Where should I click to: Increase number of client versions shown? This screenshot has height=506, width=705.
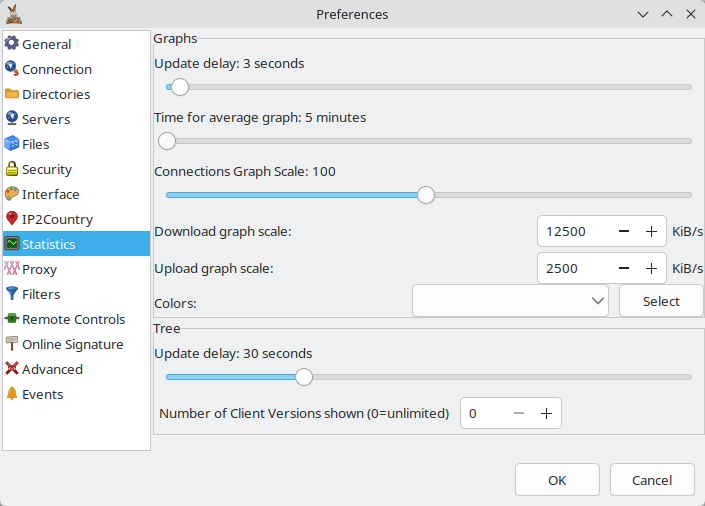tap(546, 413)
